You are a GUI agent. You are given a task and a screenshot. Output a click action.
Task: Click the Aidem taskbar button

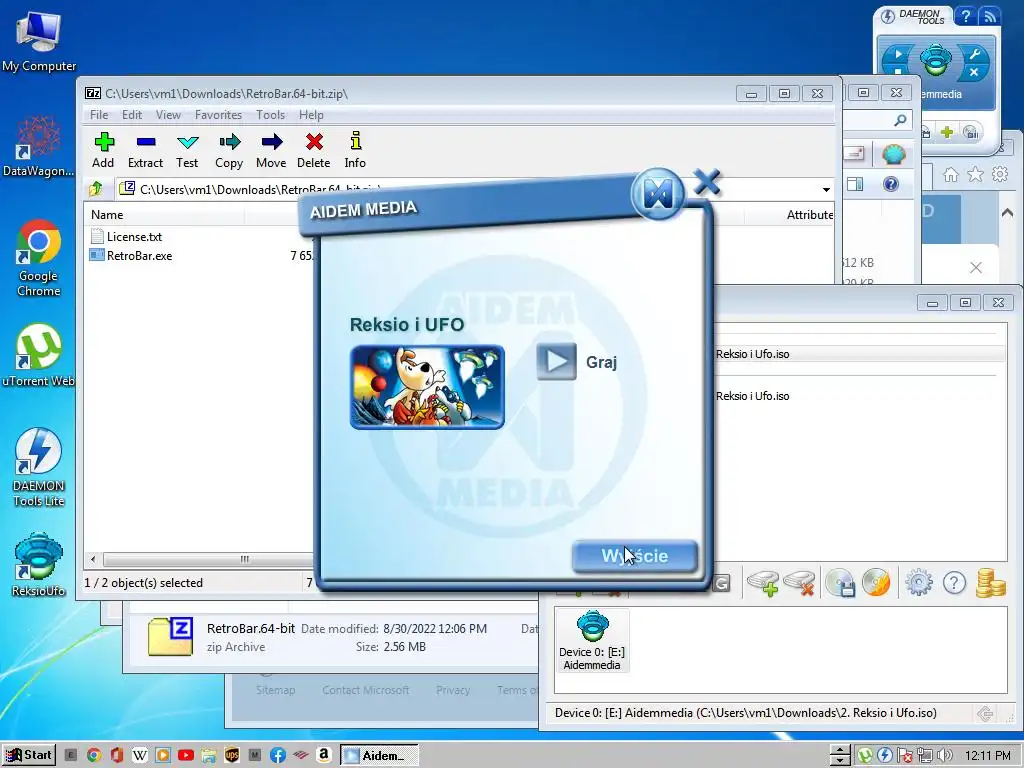pyautogui.click(x=379, y=756)
